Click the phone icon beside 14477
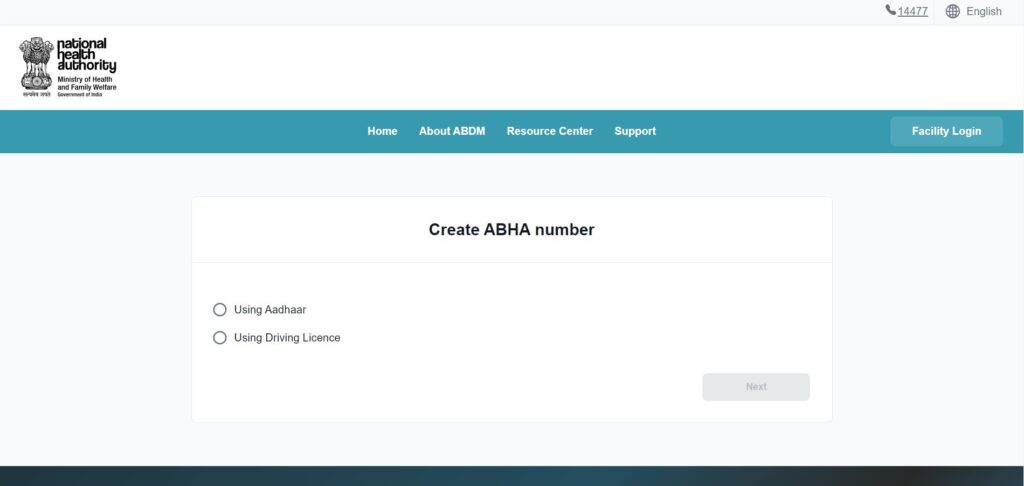1024x486 pixels. tap(891, 10)
